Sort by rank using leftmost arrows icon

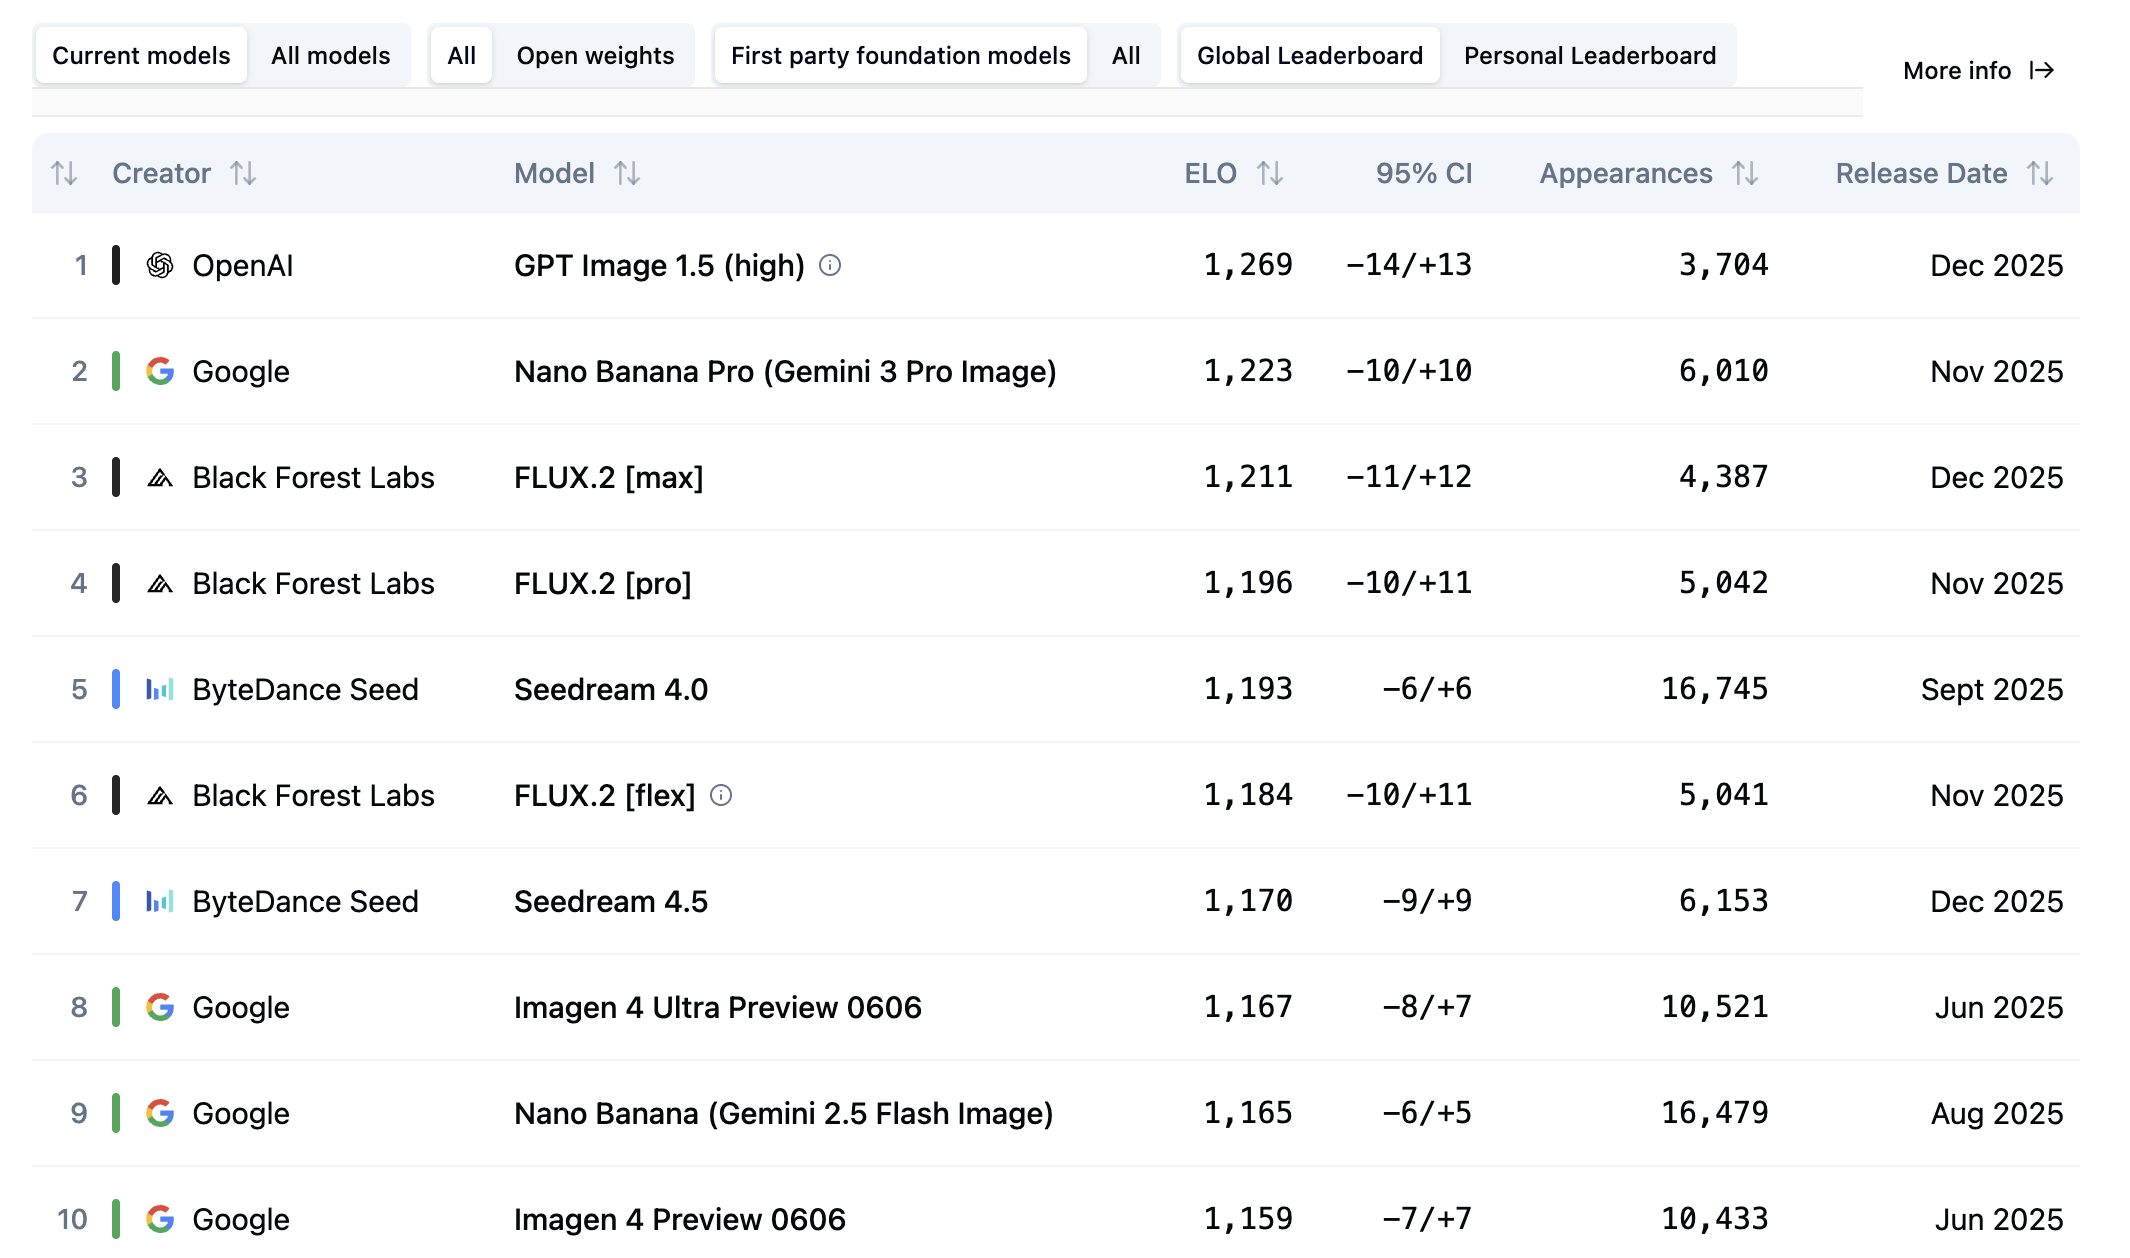pos(64,173)
